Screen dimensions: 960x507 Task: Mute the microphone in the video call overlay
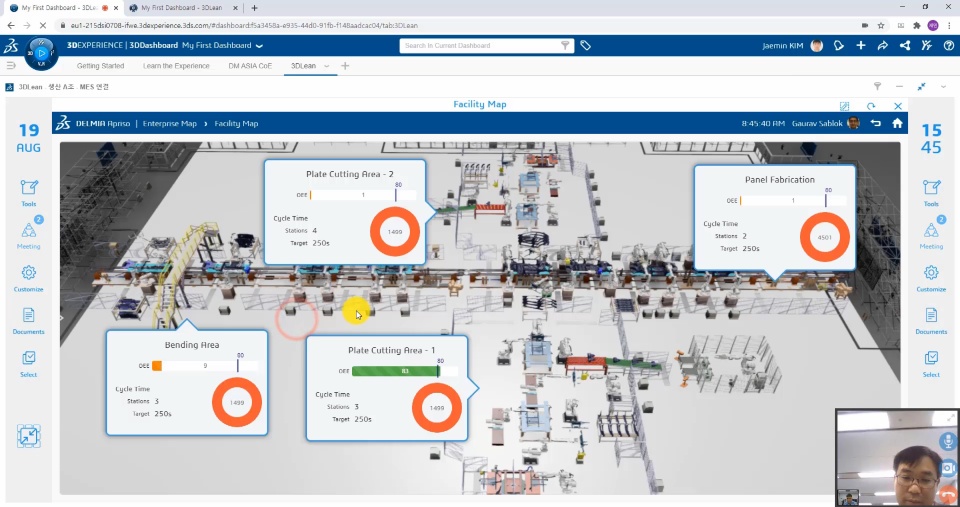[x=948, y=441]
